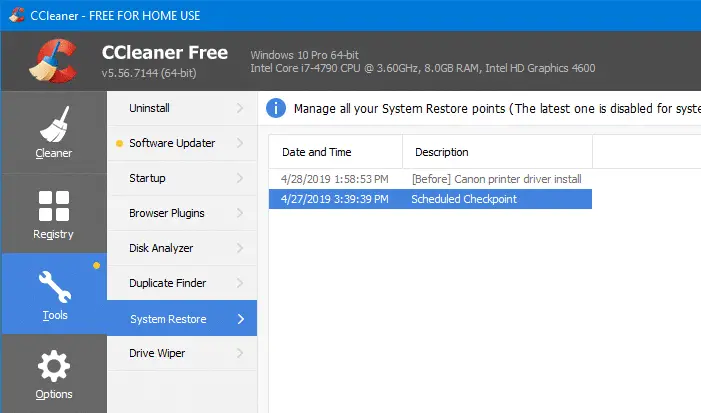Click chevron arrow next to Software Updater

(x=240, y=143)
